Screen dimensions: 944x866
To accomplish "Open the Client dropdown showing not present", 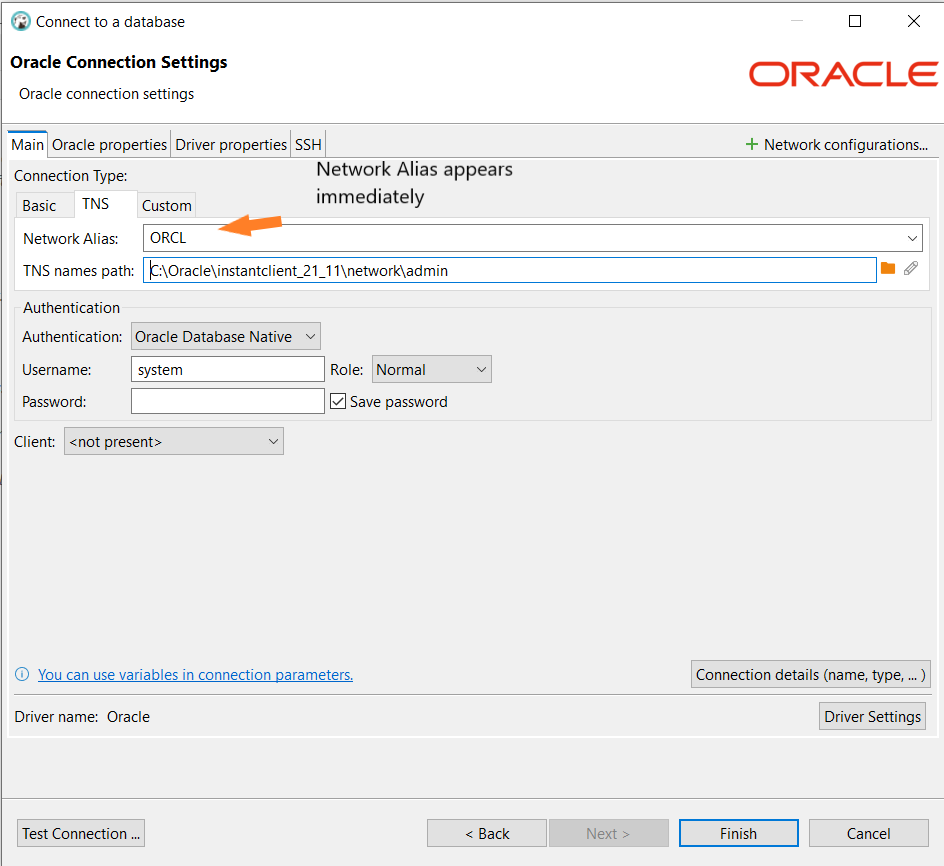I will (173, 441).
